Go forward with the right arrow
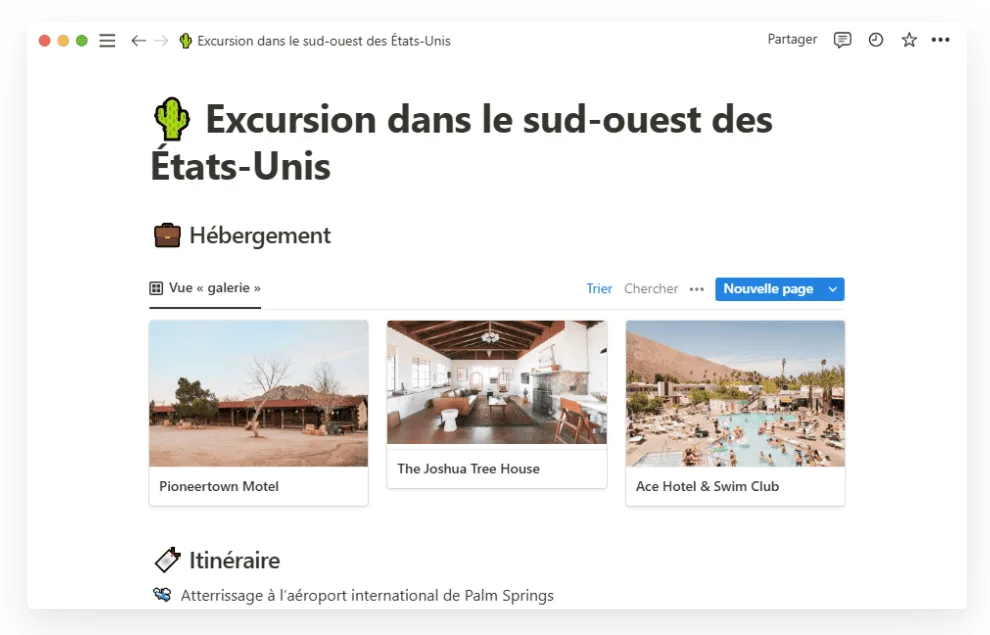This screenshot has height=635, width=990. click(x=162, y=41)
